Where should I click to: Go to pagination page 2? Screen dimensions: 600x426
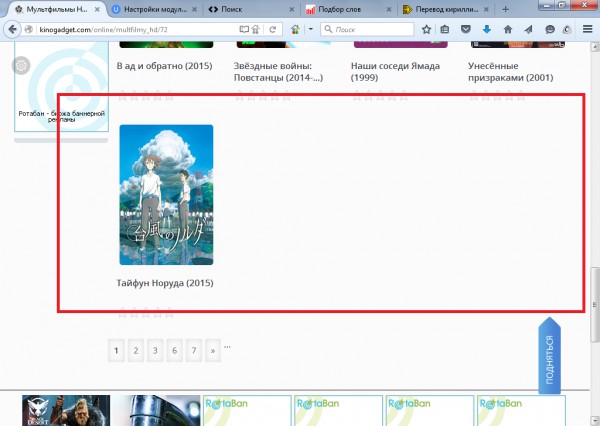tap(136, 350)
